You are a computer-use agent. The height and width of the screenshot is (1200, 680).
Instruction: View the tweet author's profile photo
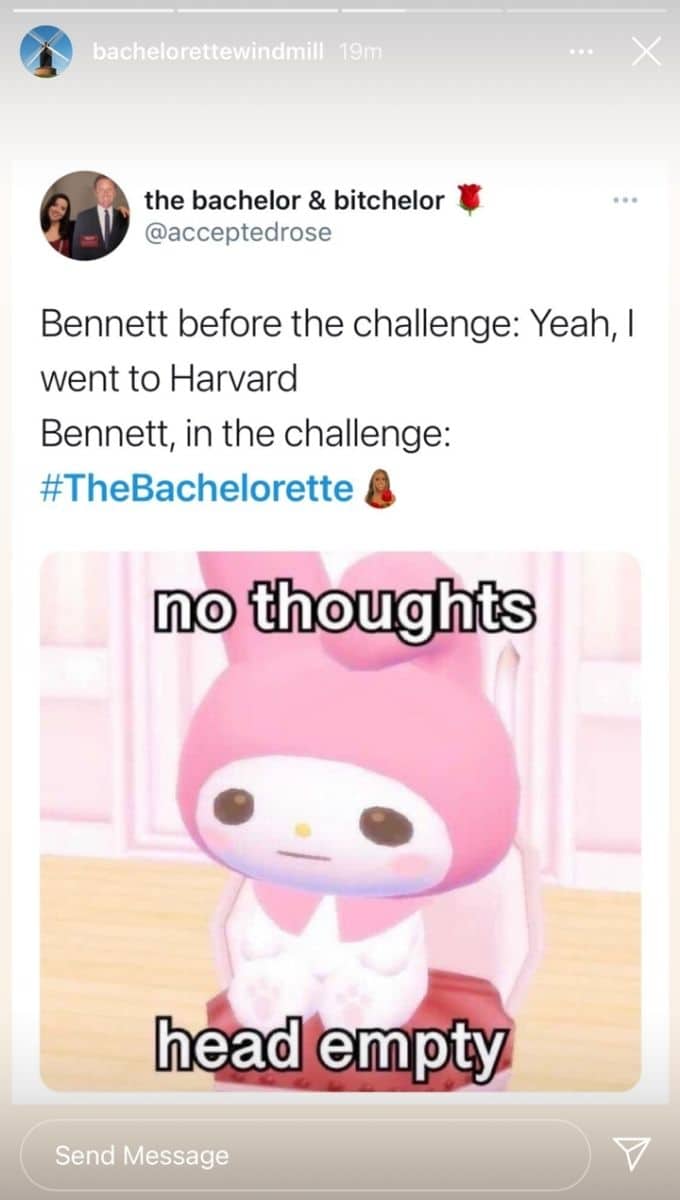85,215
